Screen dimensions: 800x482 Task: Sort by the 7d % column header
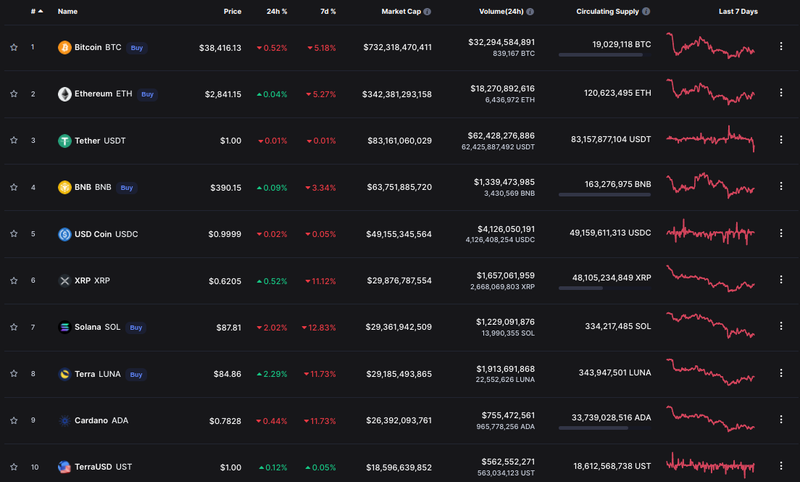(x=327, y=12)
